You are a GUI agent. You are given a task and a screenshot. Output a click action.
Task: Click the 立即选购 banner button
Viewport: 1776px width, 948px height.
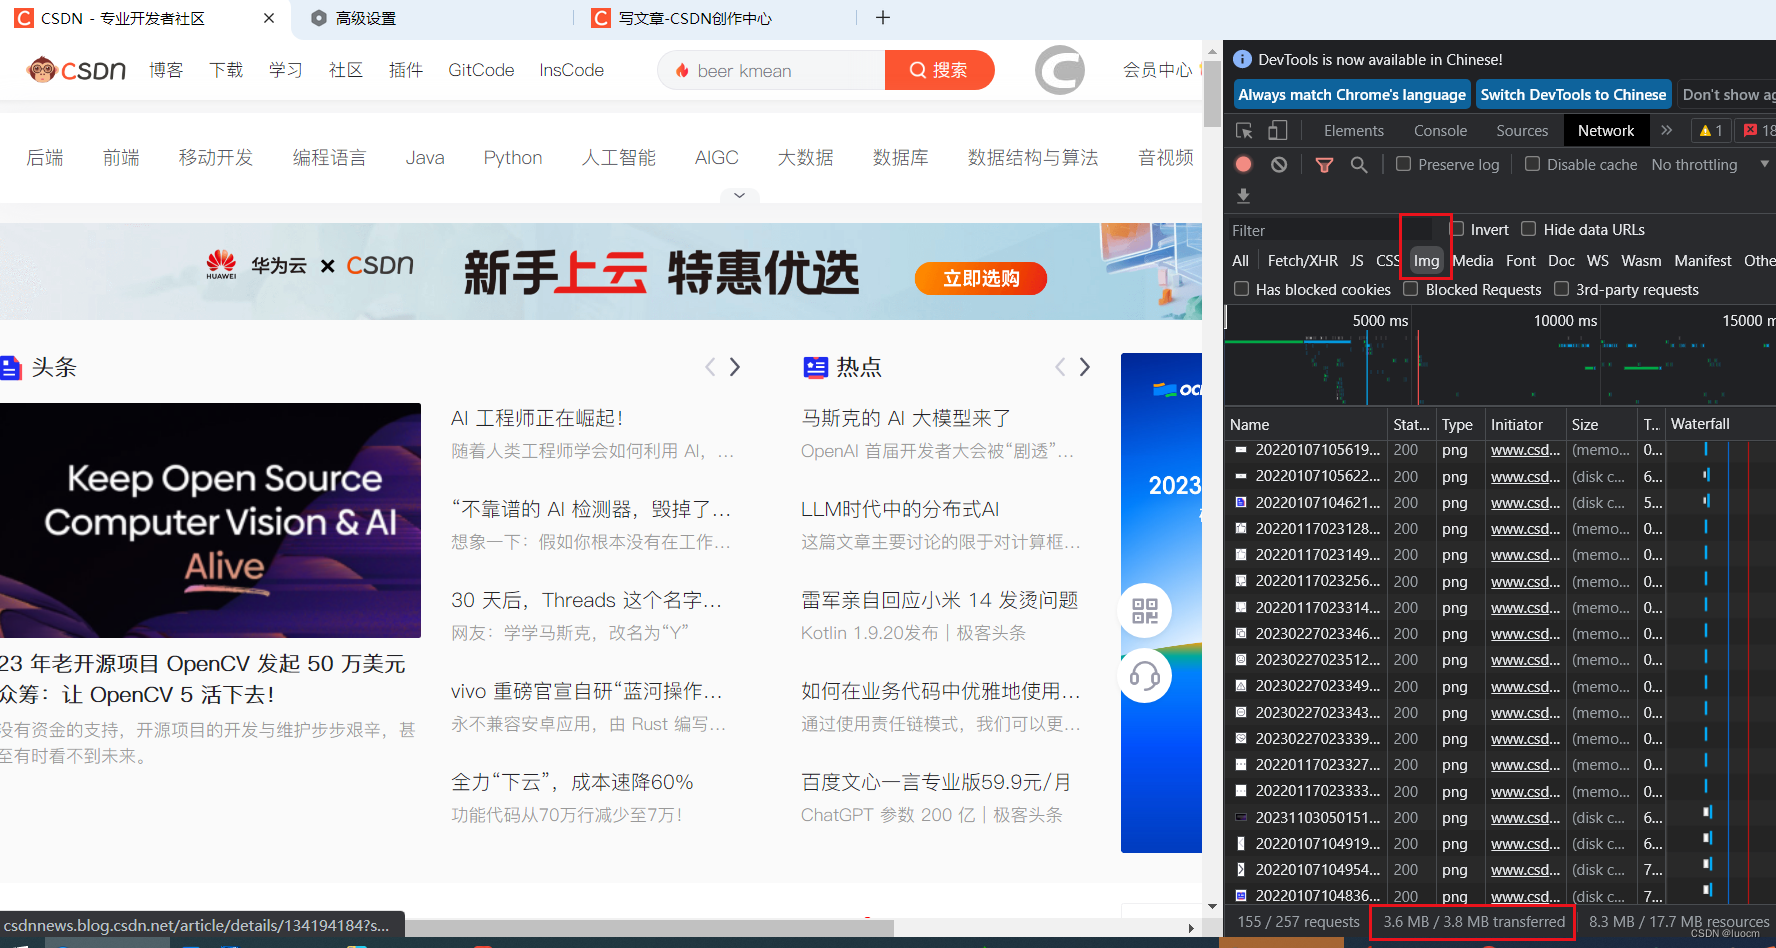tap(980, 278)
